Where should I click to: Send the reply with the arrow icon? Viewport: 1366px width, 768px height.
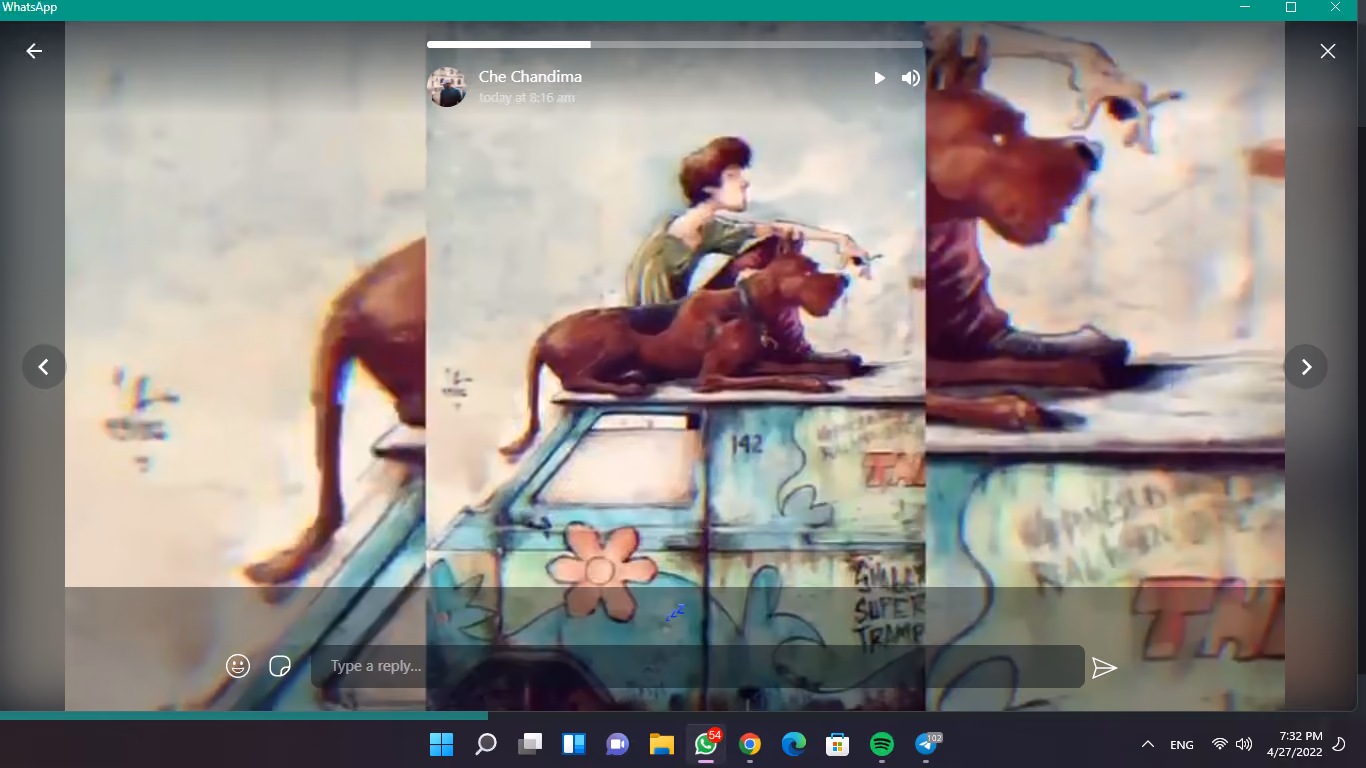1104,667
